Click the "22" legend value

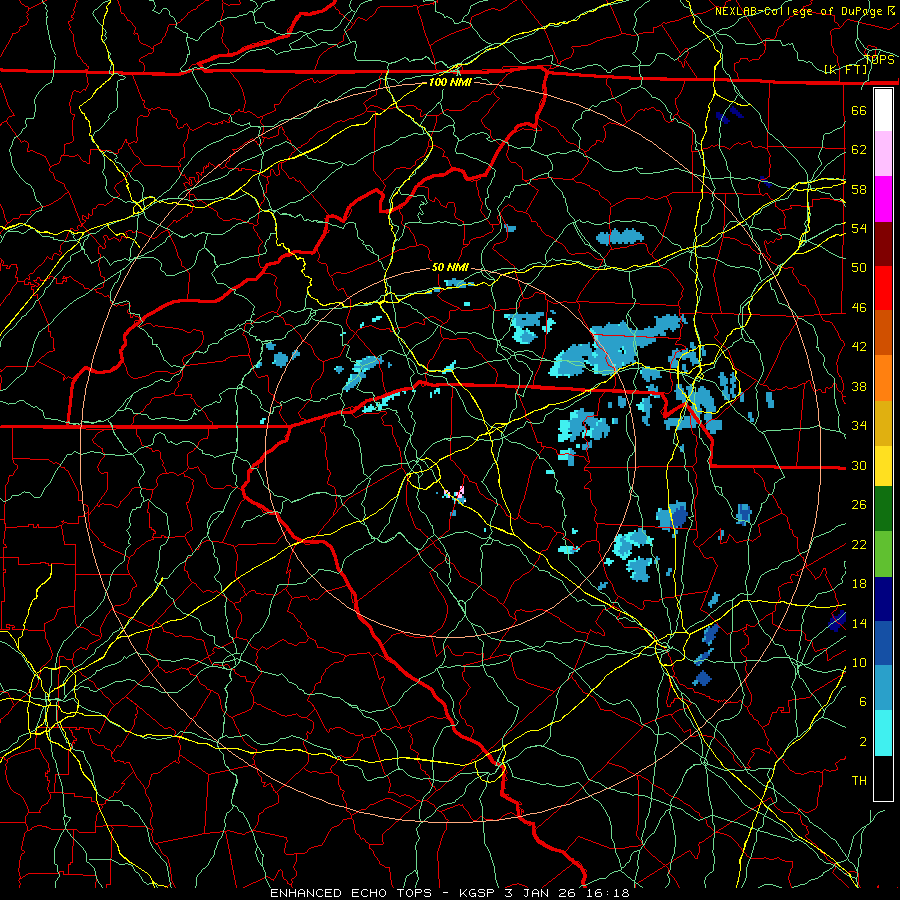[x=859, y=544]
